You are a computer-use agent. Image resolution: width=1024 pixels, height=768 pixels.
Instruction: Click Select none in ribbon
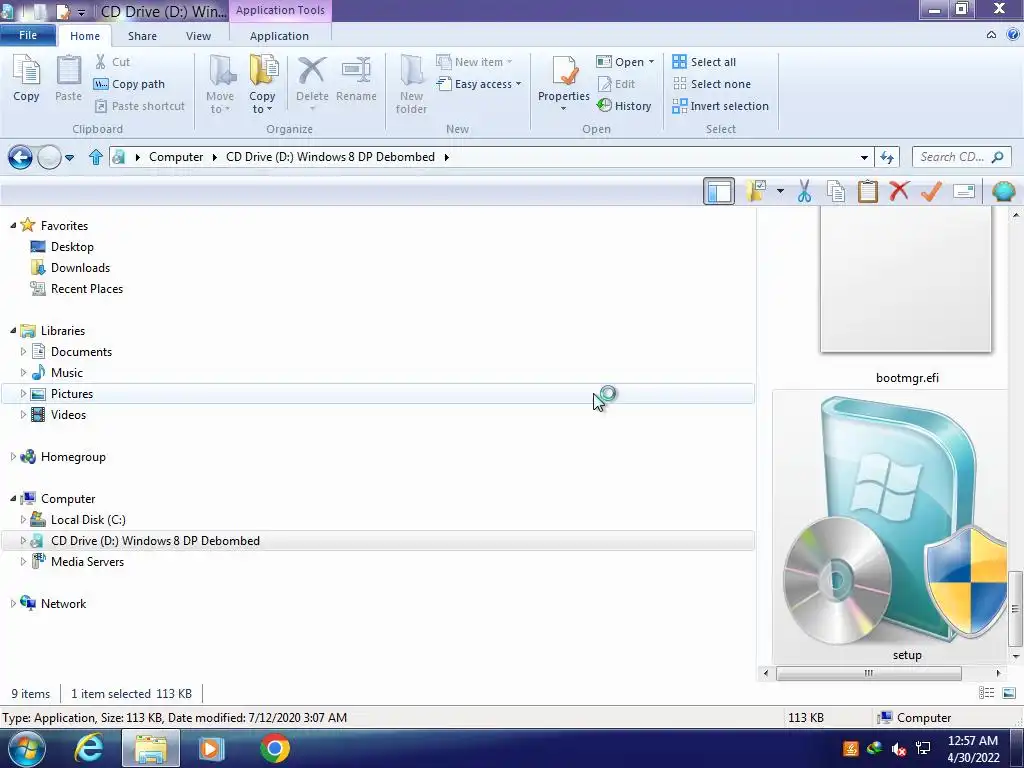tap(712, 84)
